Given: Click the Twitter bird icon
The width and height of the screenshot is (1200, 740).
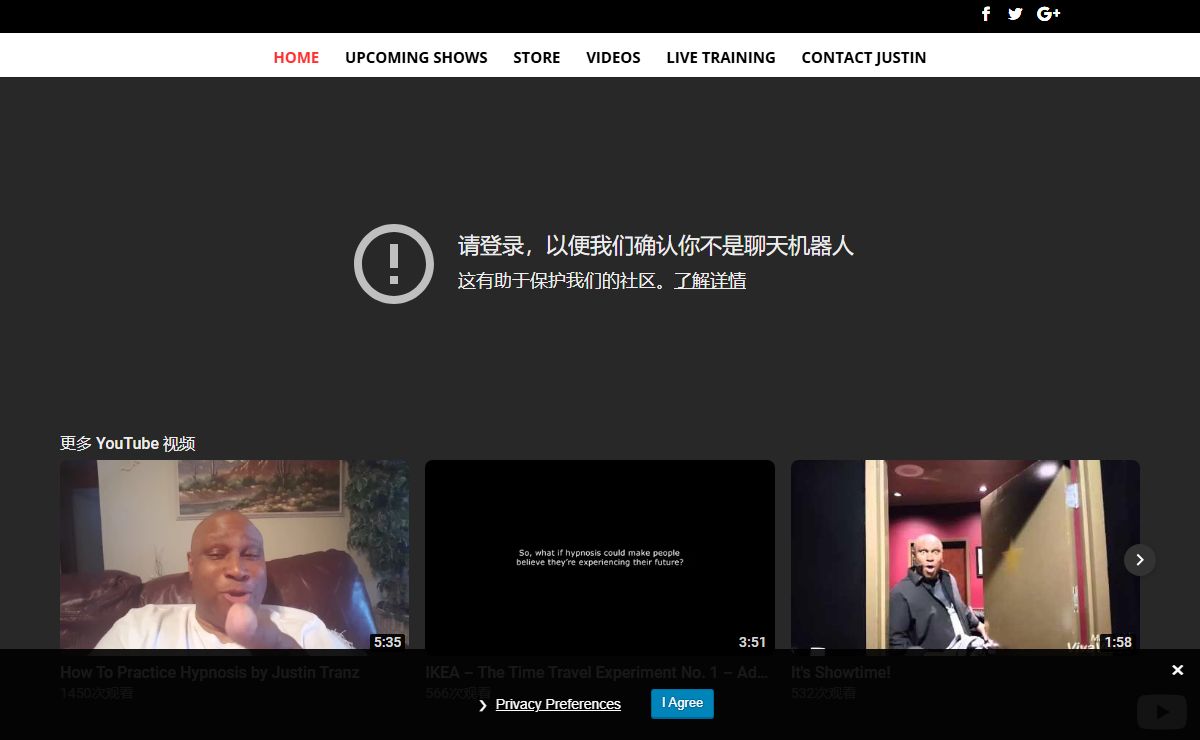Looking at the screenshot, I should coord(1015,14).
